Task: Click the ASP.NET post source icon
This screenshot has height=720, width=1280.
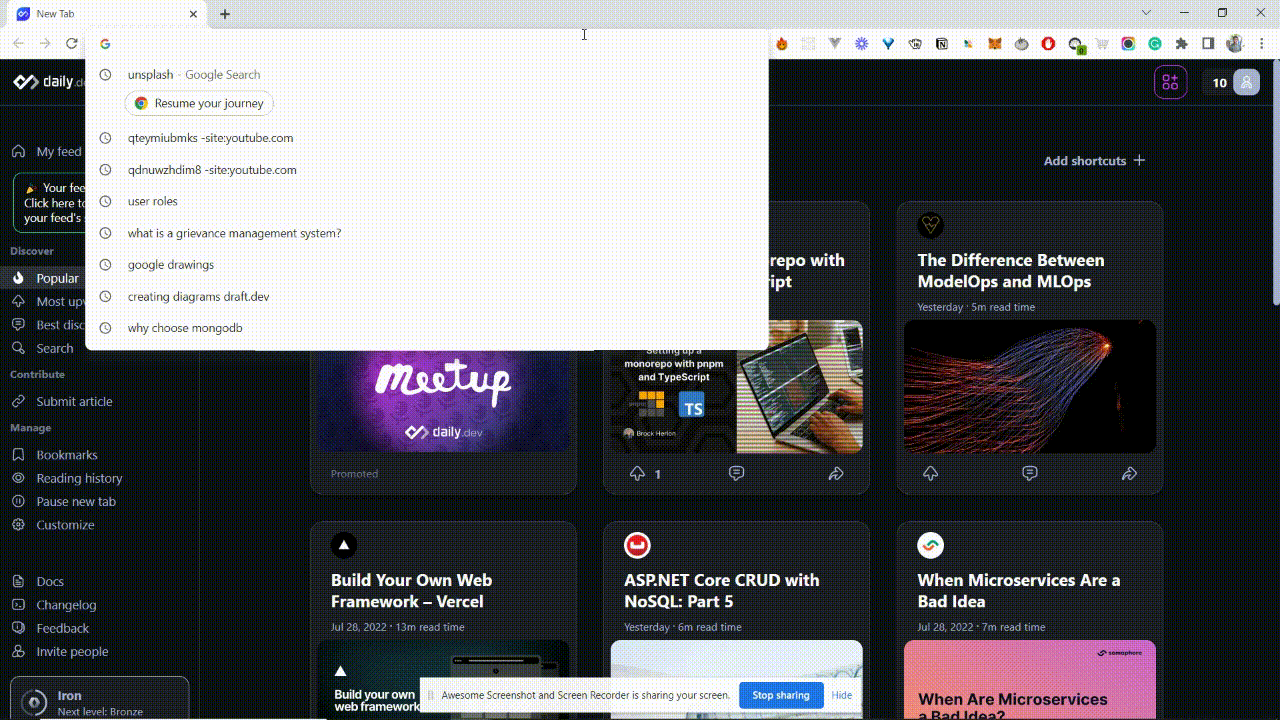Action: point(637,545)
